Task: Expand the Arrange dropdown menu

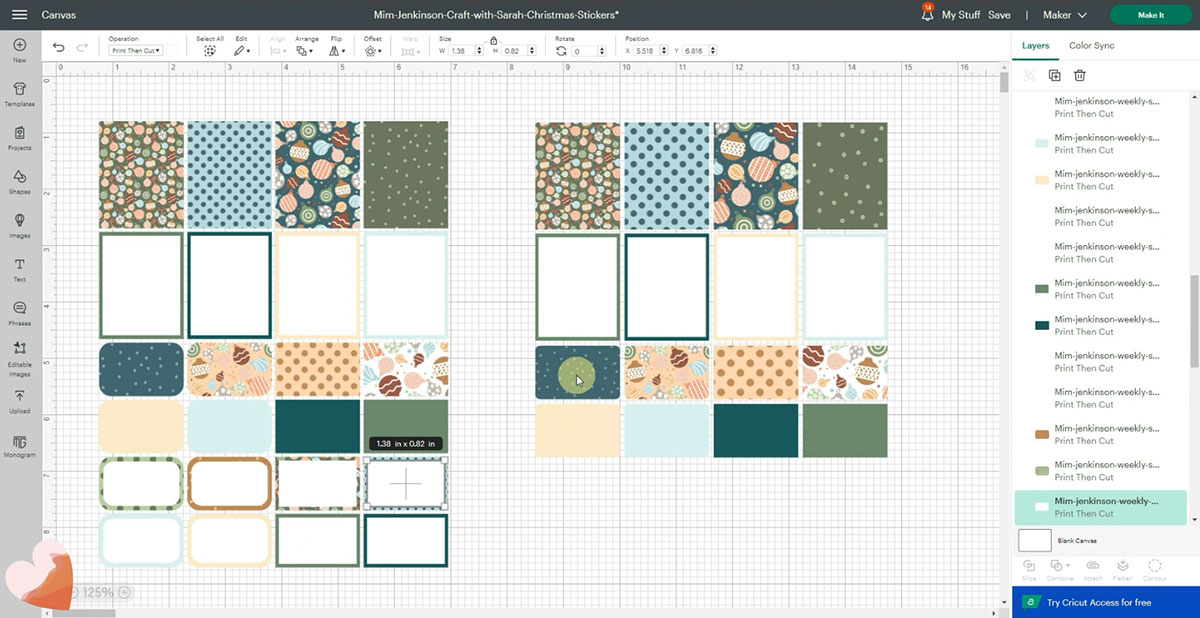Action: coord(306,50)
